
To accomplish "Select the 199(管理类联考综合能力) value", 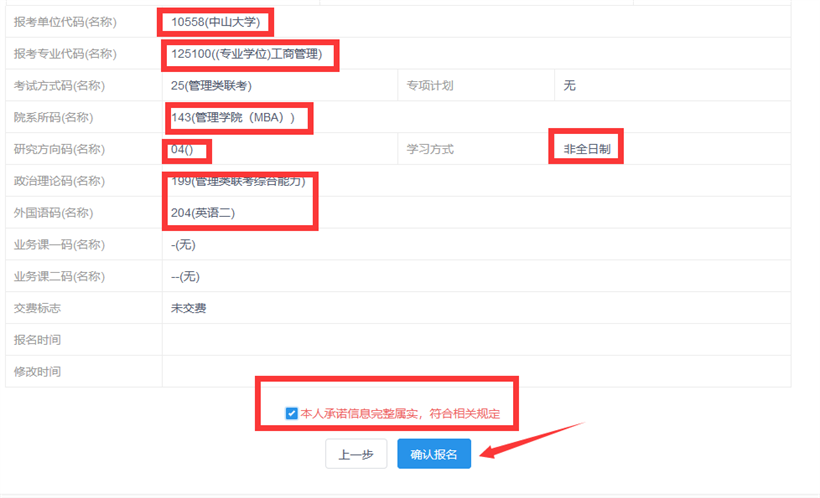I will (x=244, y=181).
